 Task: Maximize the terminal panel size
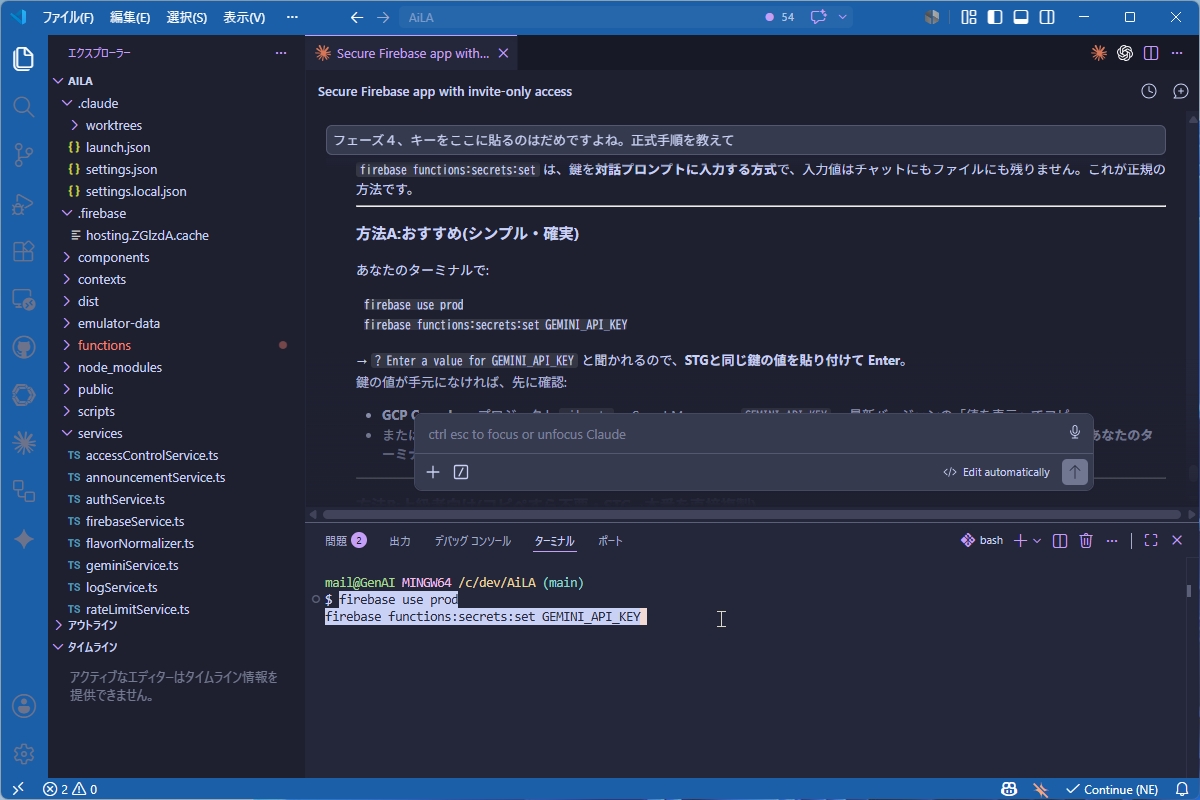[x=1151, y=540]
